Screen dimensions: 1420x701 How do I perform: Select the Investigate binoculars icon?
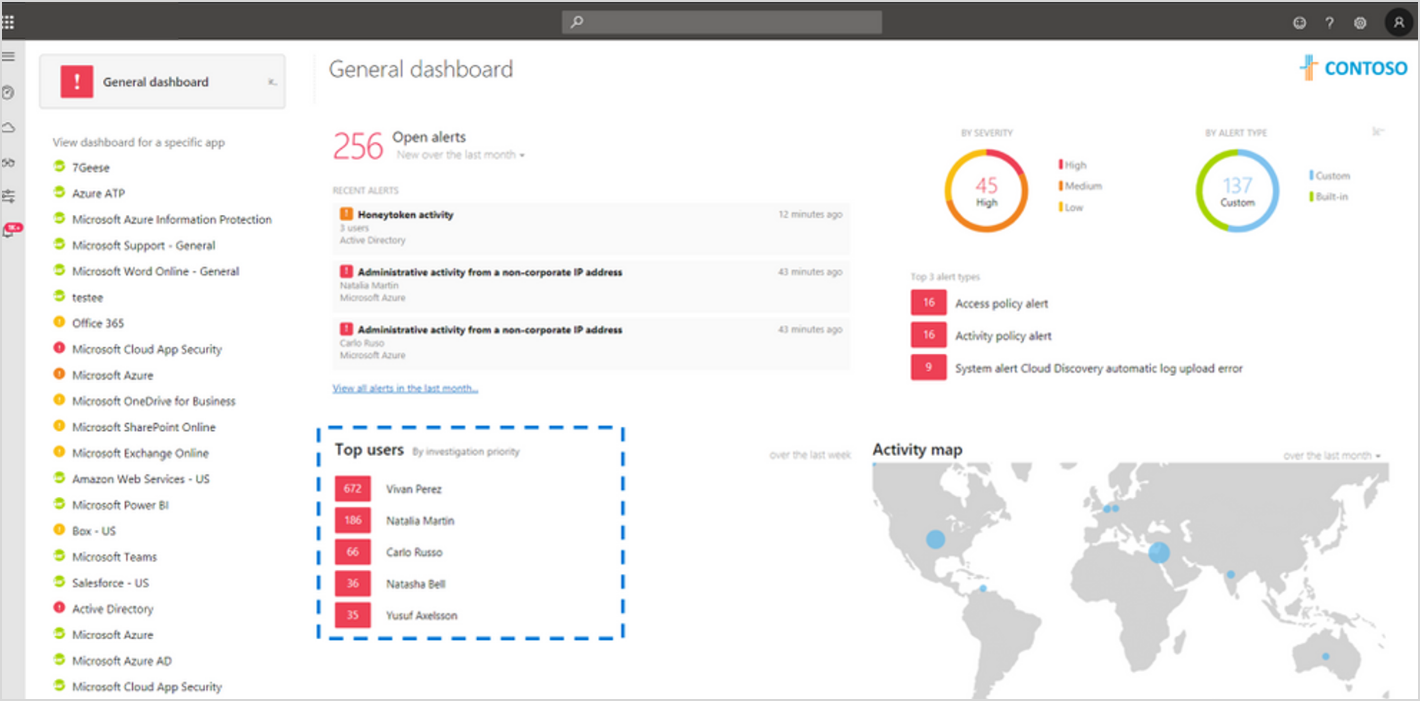click(x=9, y=162)
